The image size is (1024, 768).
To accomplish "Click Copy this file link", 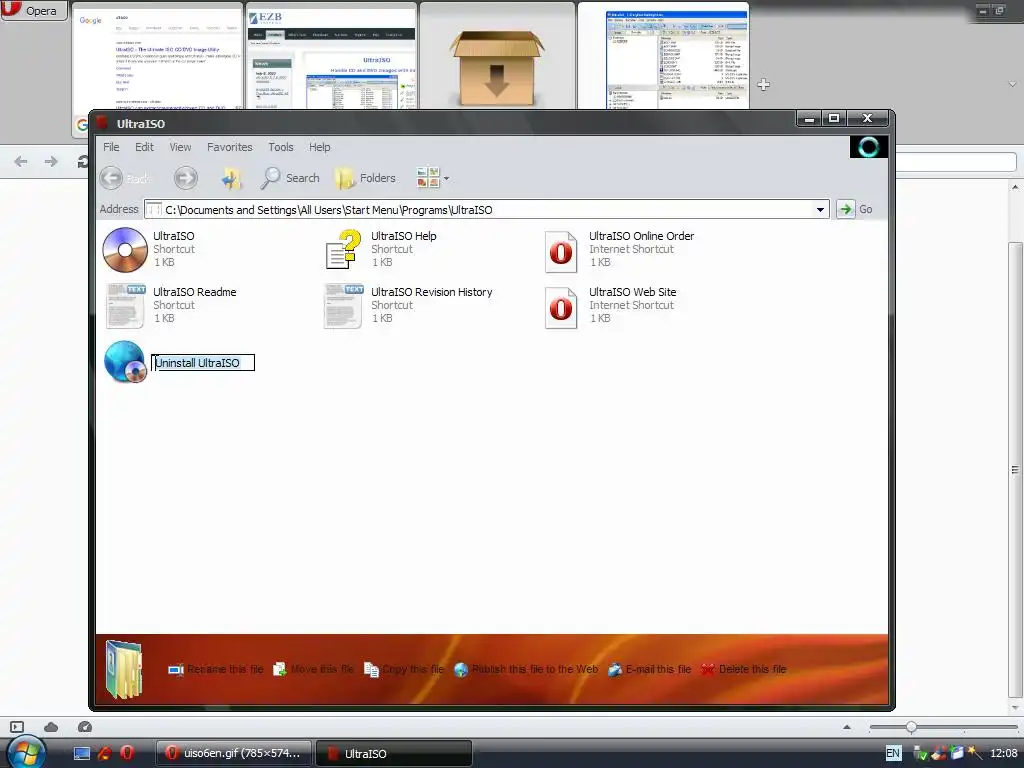I will 404,669.
